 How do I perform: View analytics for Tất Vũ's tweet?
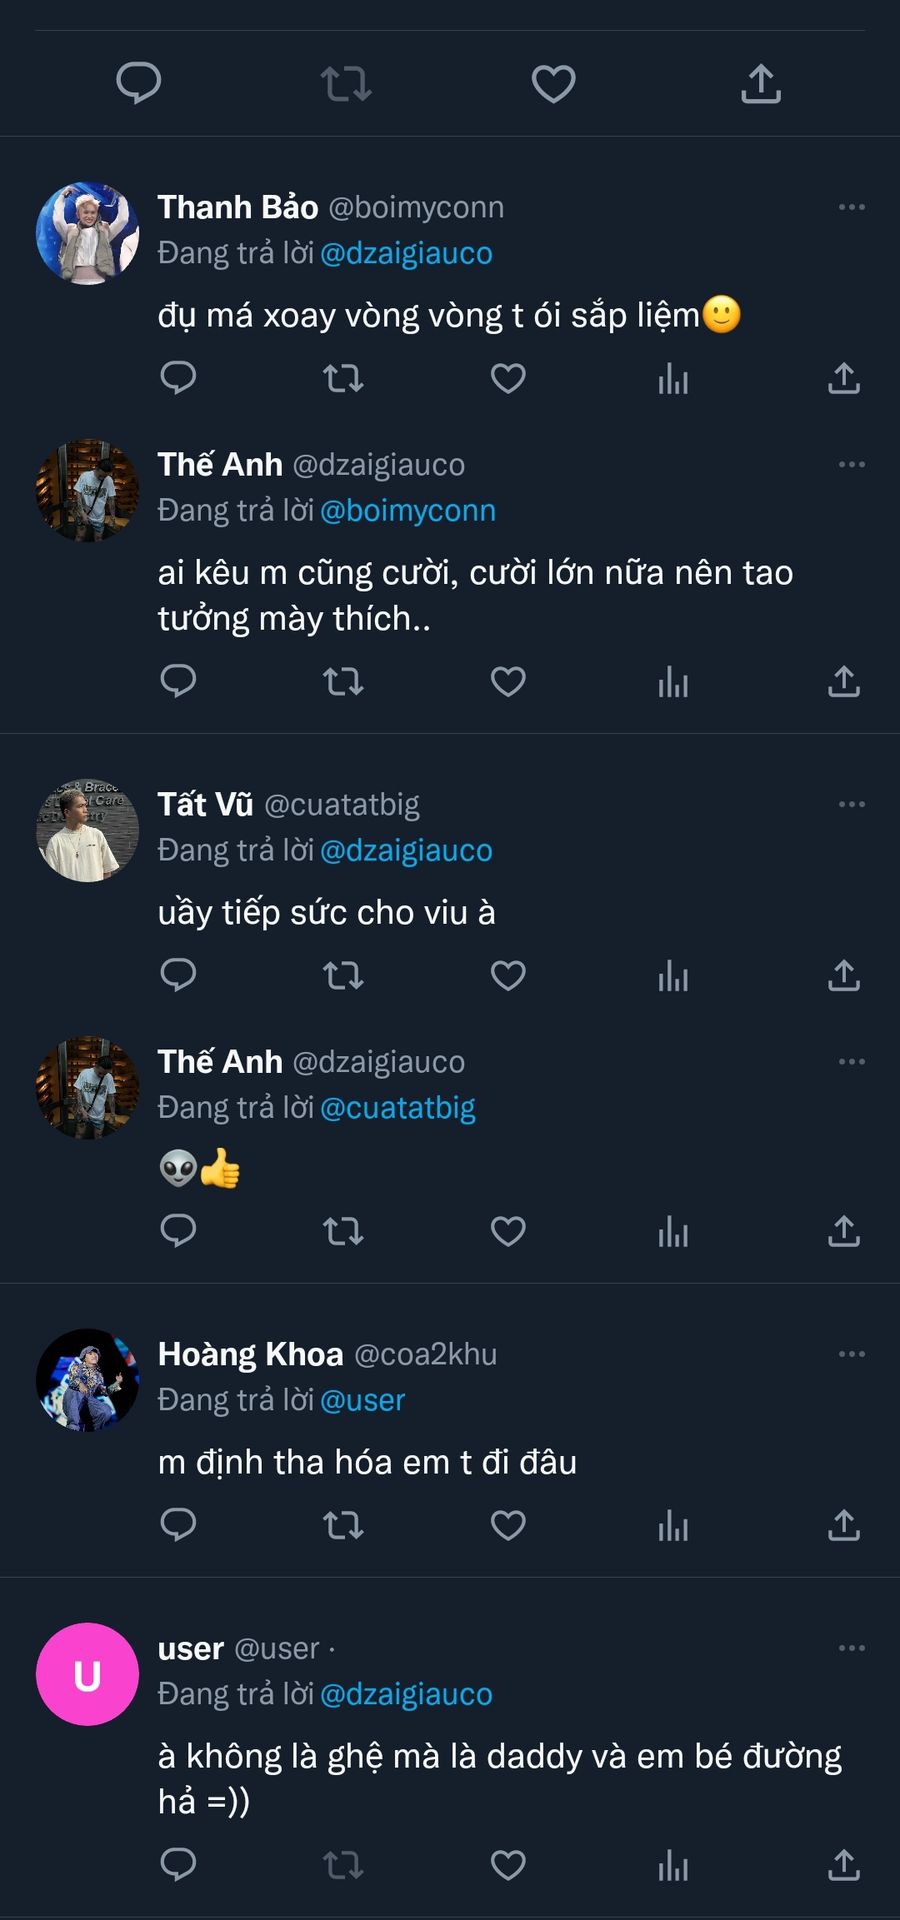pos(673,975)
